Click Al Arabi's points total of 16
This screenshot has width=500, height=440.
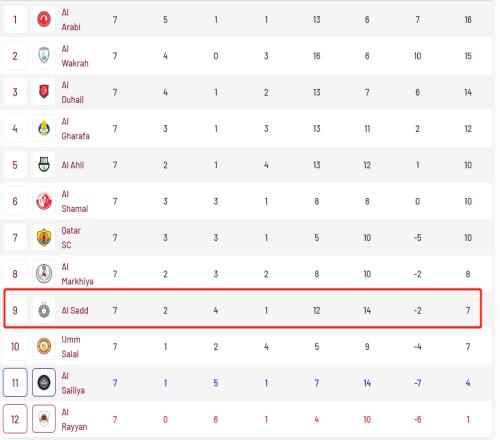(468, 20)
